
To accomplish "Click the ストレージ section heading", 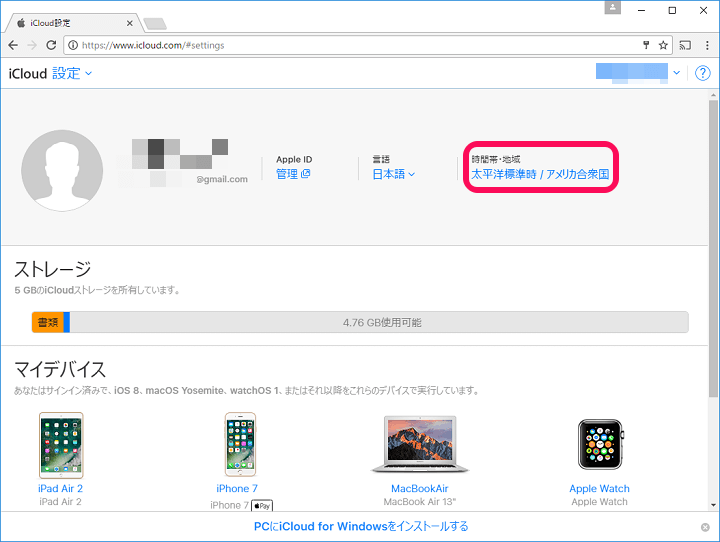I will [x=52, y=269].
